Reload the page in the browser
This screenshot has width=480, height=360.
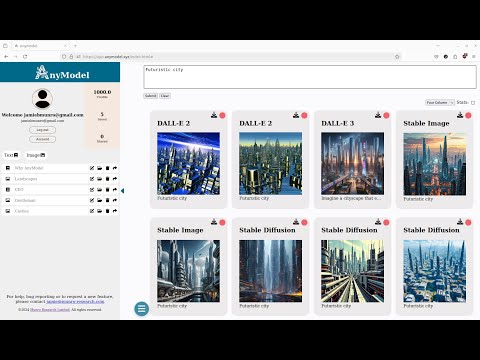tap(25, 57)
